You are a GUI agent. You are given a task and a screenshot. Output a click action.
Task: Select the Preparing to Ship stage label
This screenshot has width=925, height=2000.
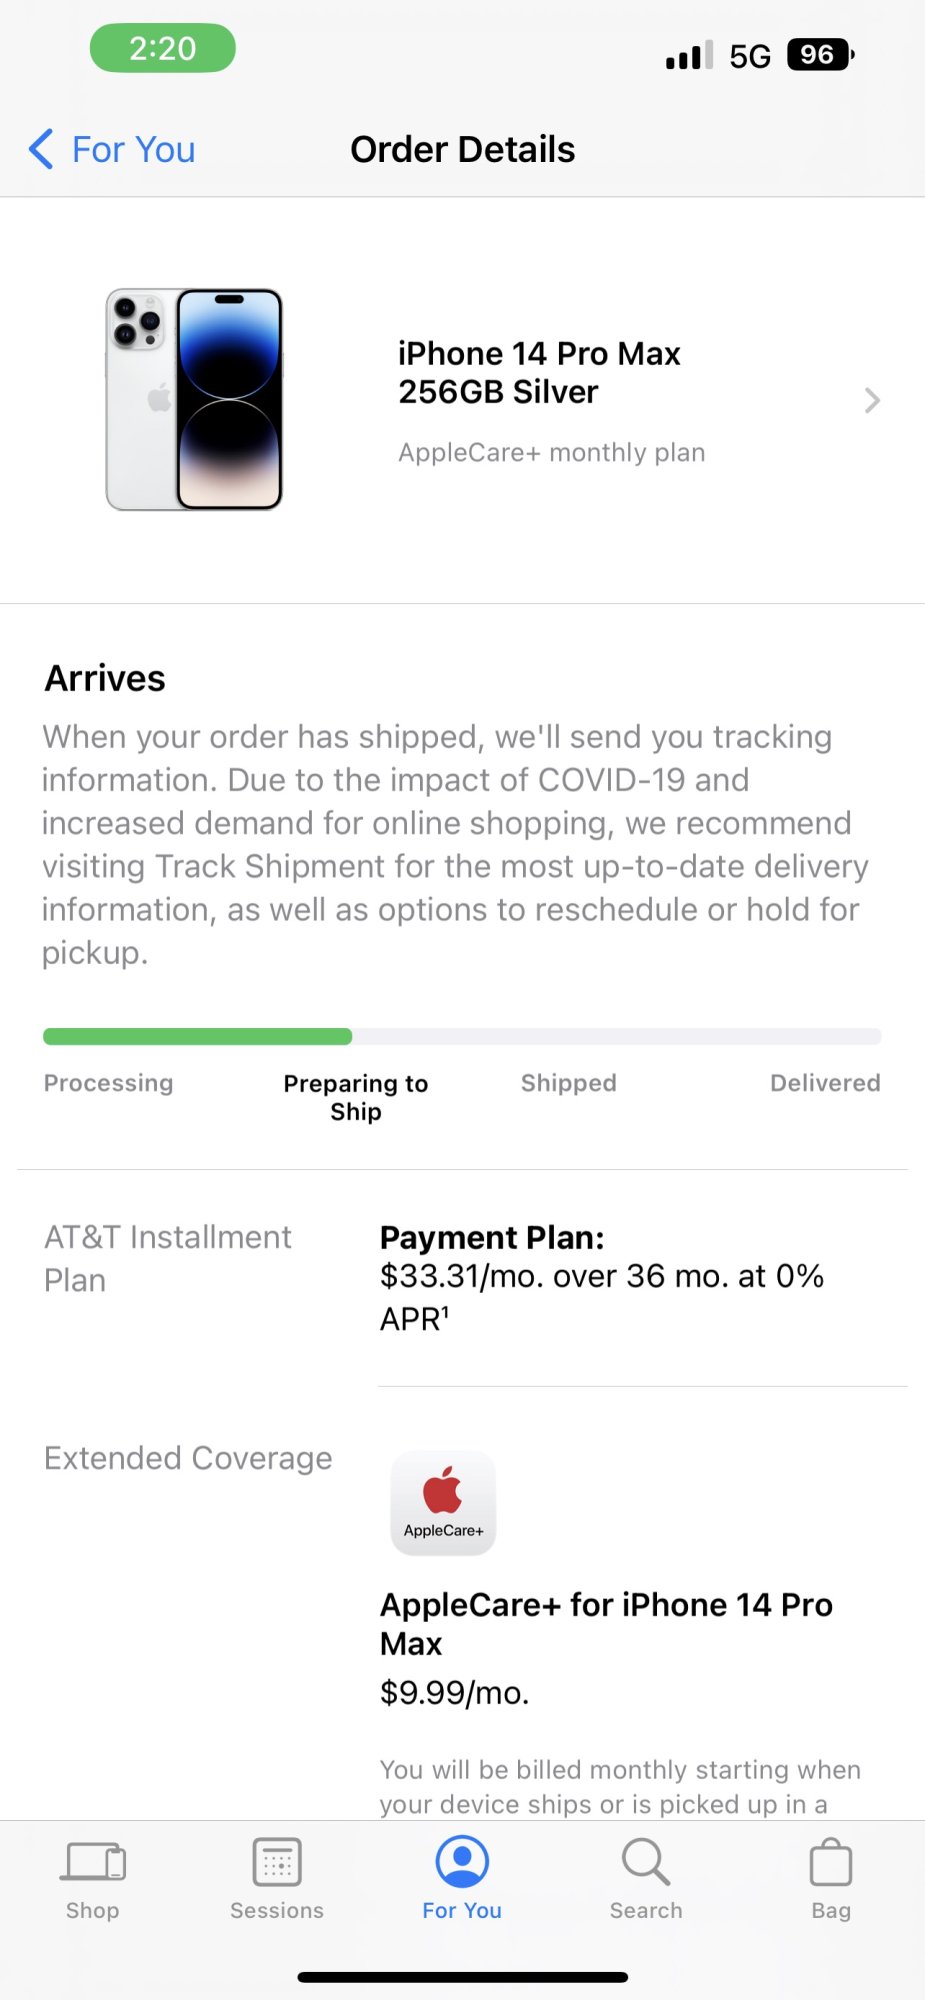[x=356, y=1097]
